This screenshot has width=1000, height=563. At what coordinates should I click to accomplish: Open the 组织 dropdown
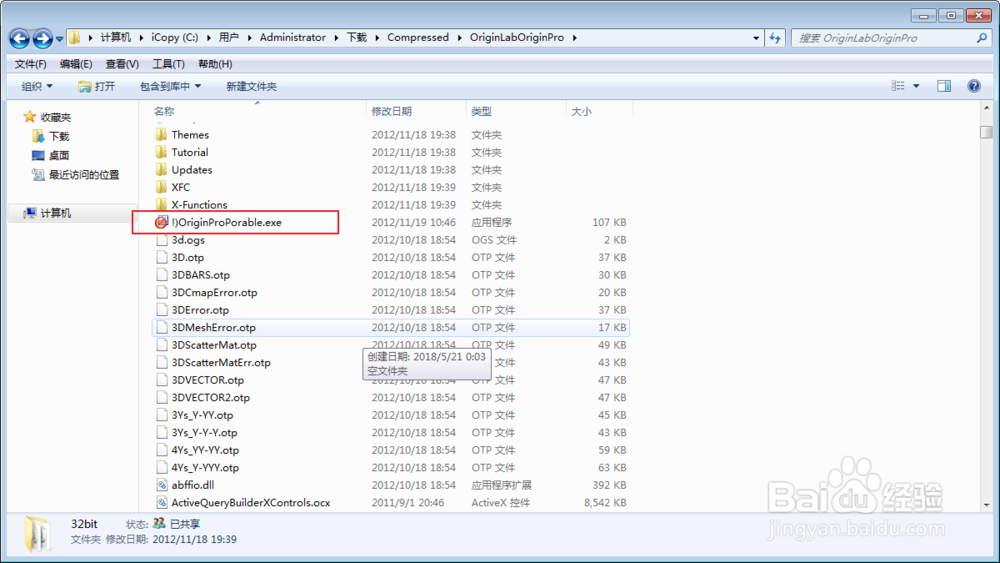[37, 86]
